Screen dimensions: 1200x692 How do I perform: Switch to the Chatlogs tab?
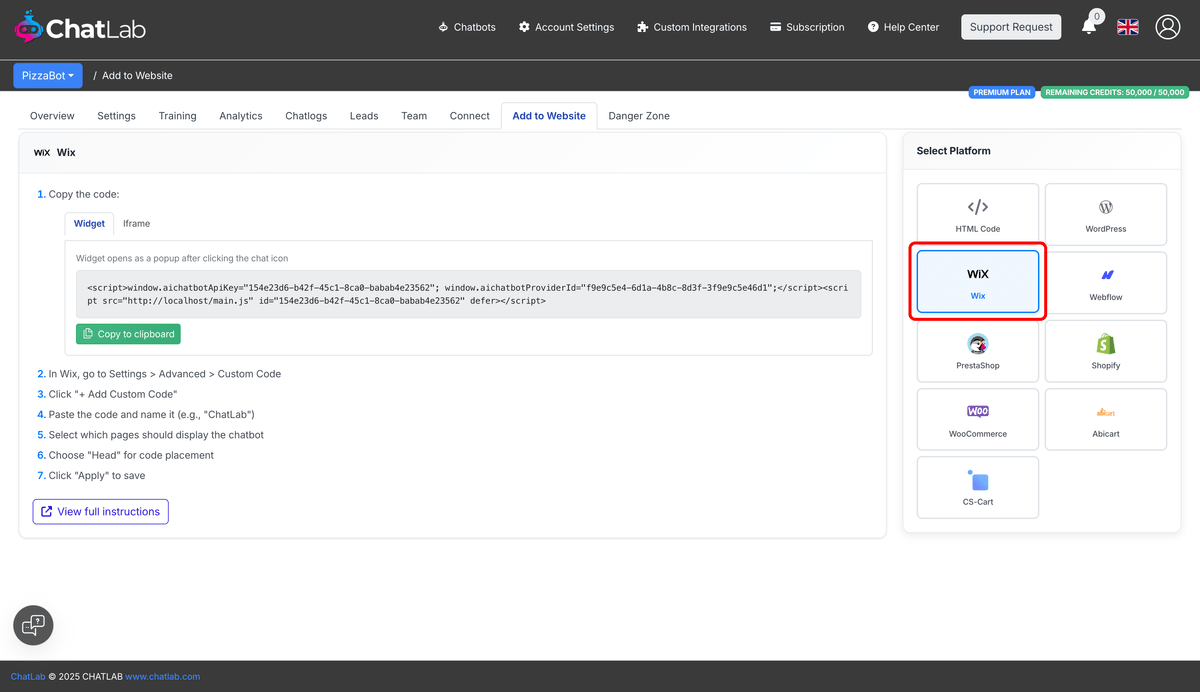[x=305, y=115]
